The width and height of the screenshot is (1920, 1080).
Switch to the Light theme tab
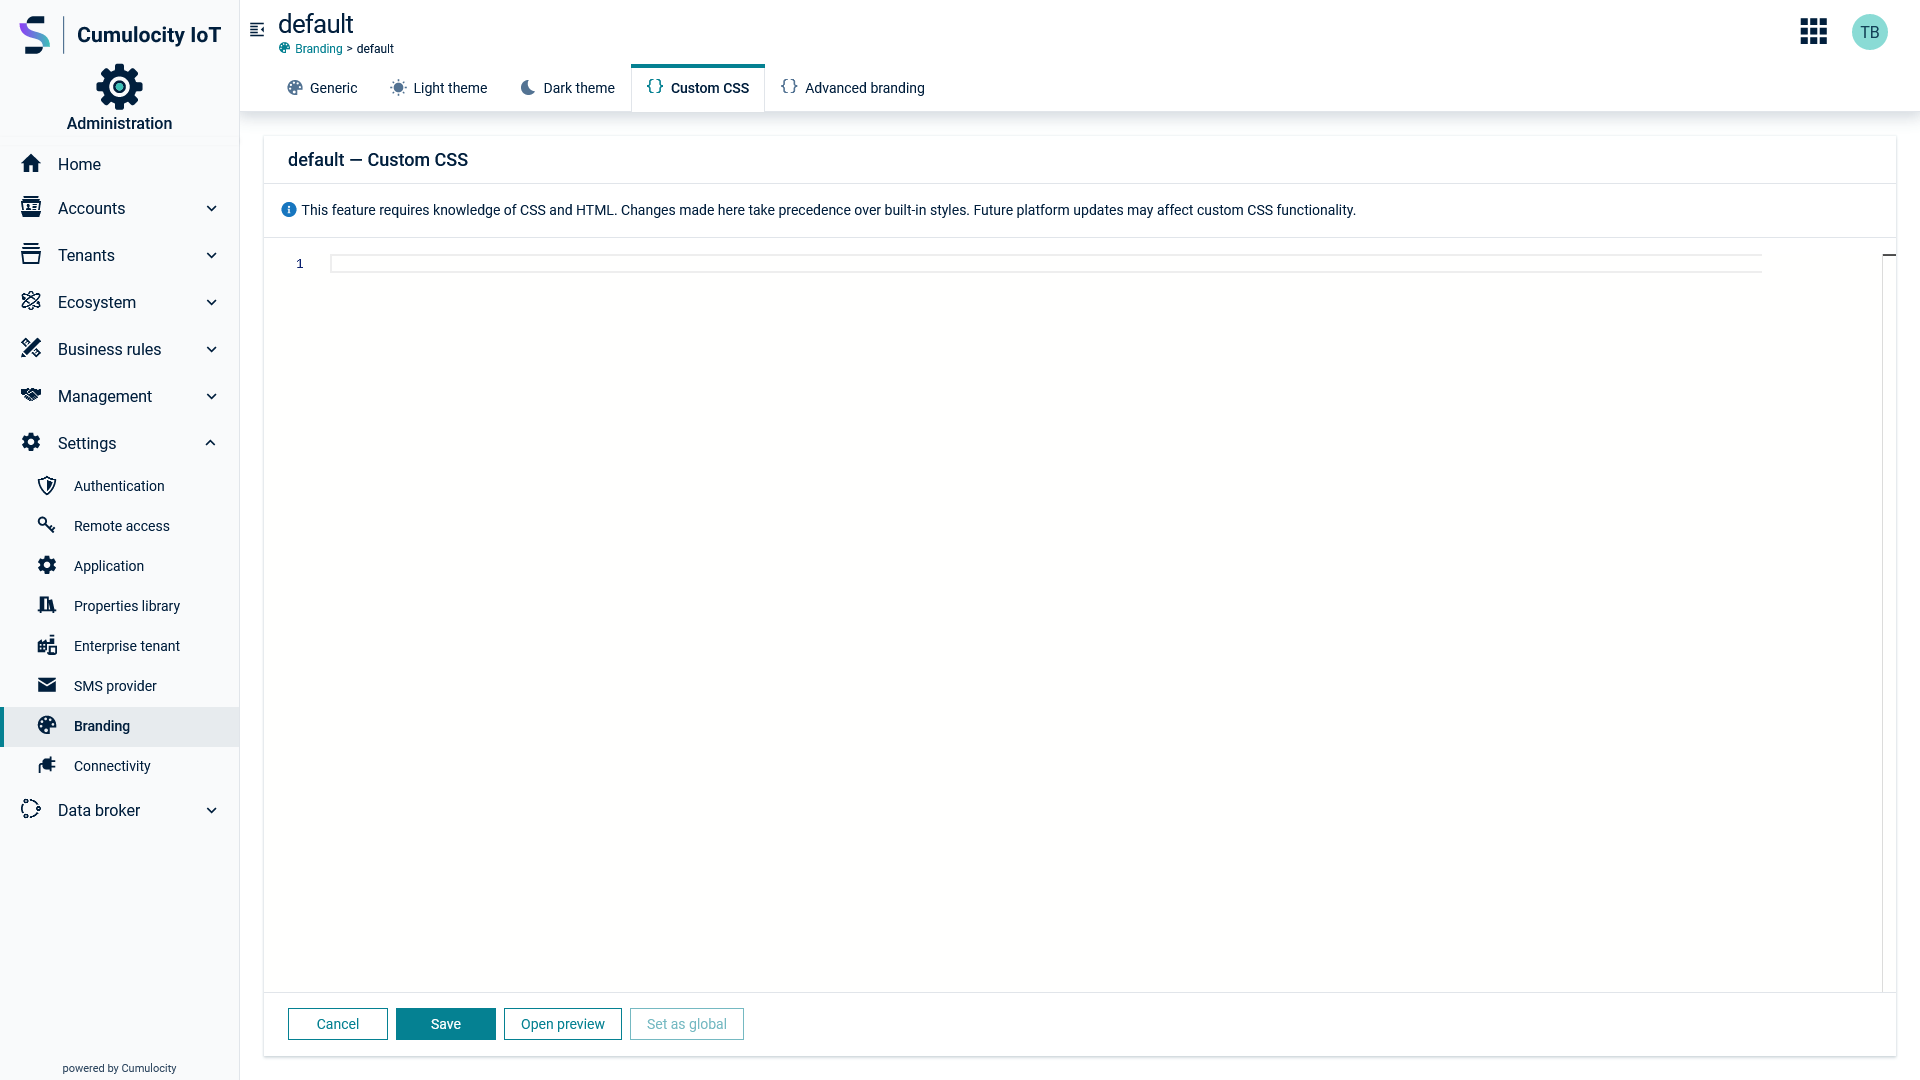(439, 88)
